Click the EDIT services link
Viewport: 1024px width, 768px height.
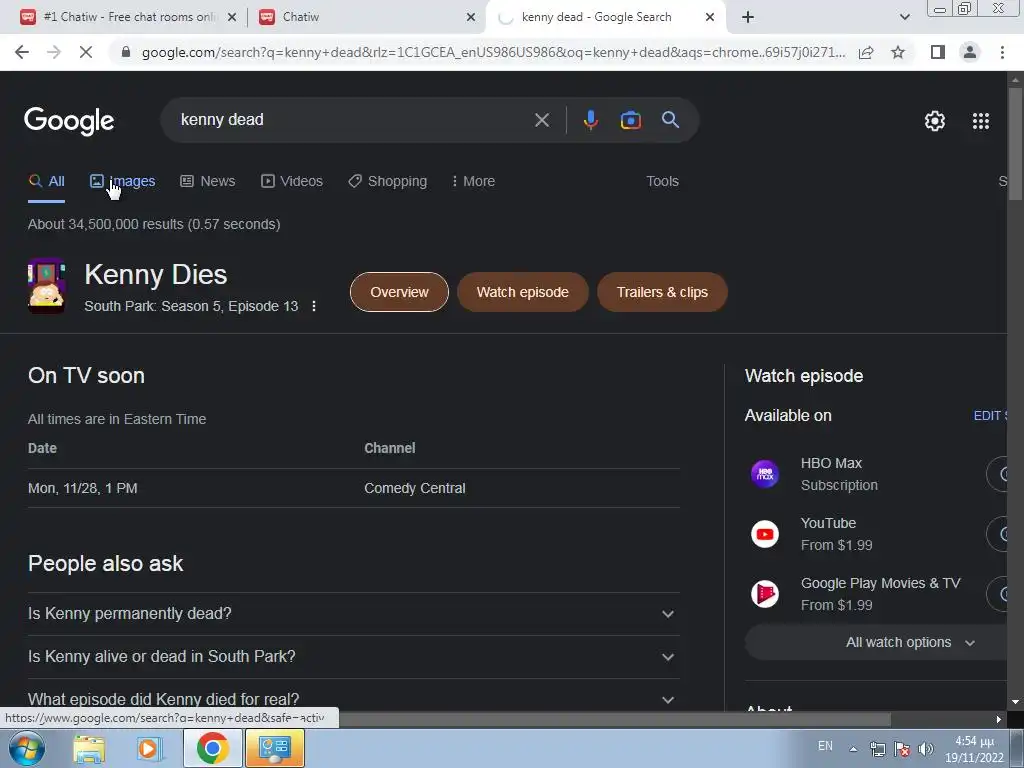[990, 416]
